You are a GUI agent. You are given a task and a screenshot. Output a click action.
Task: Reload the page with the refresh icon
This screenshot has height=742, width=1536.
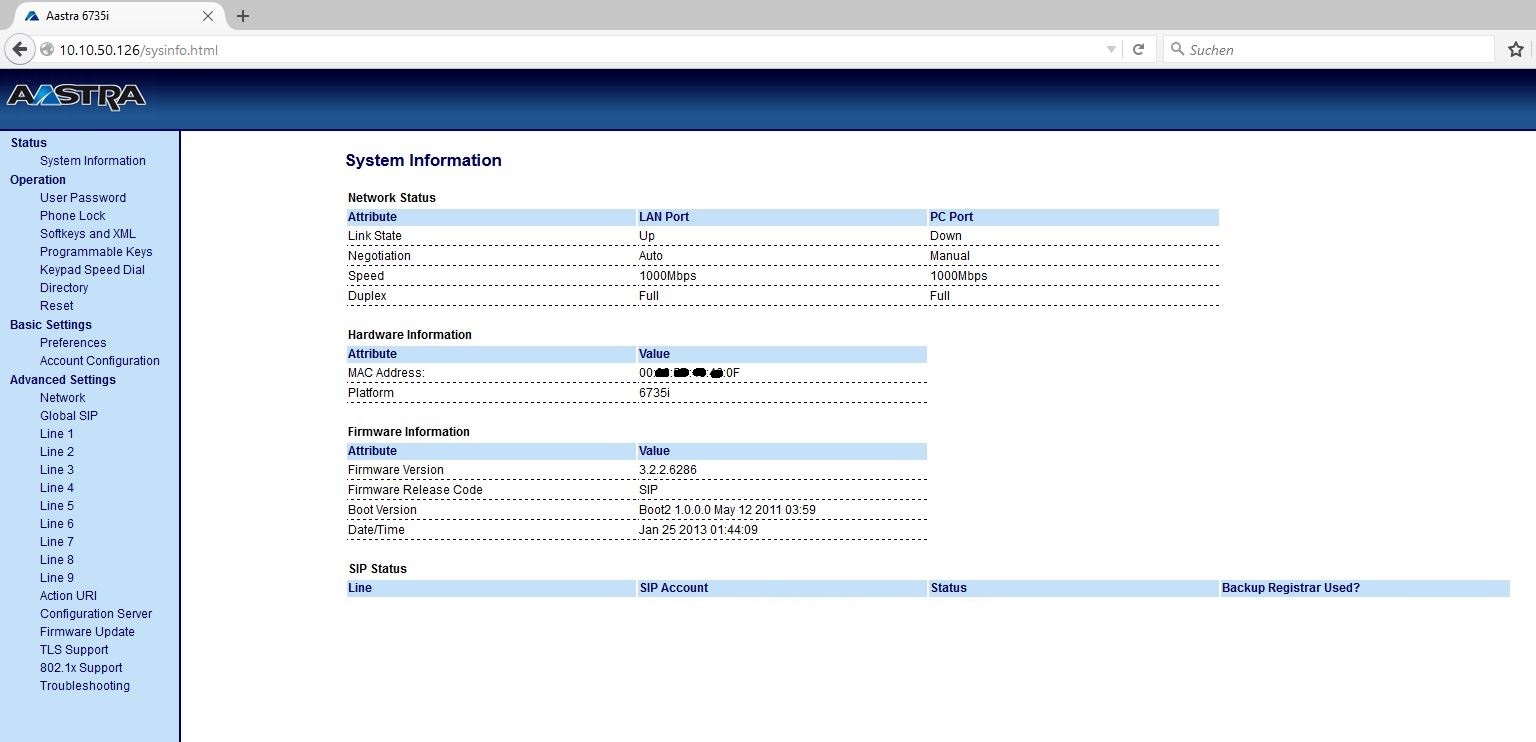[1138, 50]
